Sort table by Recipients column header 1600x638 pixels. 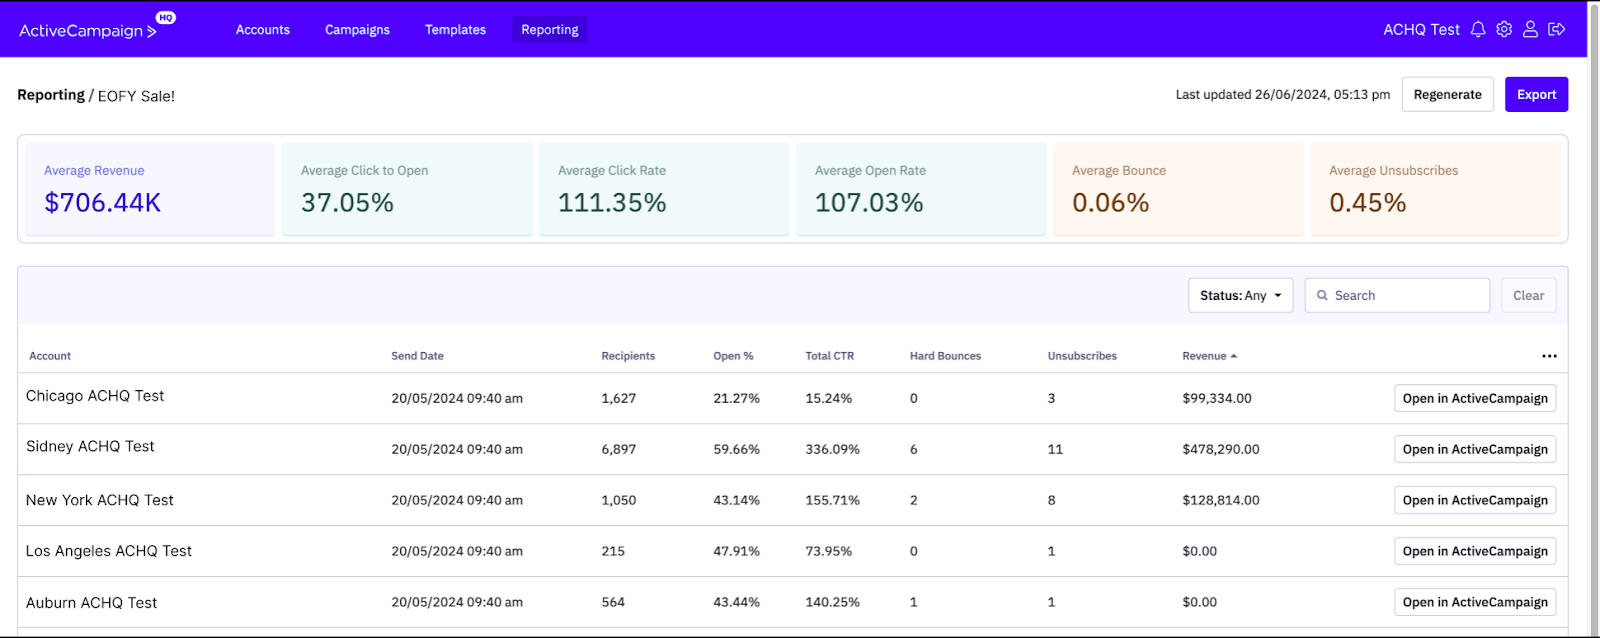(628, 356)
